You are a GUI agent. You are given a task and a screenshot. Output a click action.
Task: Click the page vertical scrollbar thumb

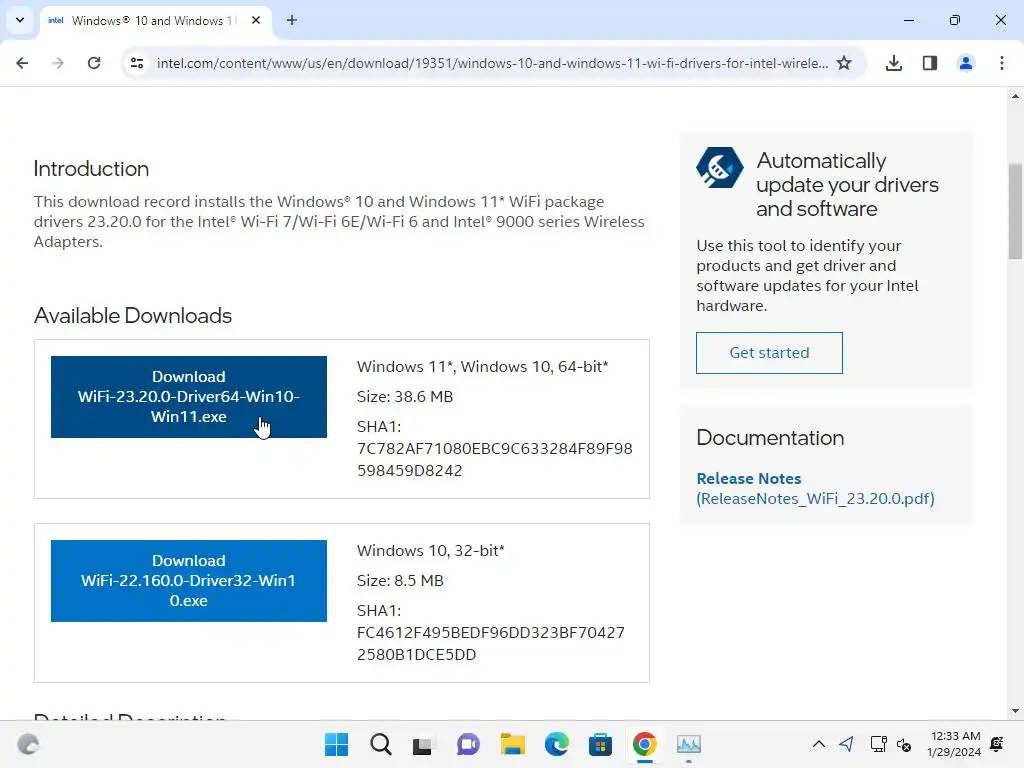click(1015, 211)
